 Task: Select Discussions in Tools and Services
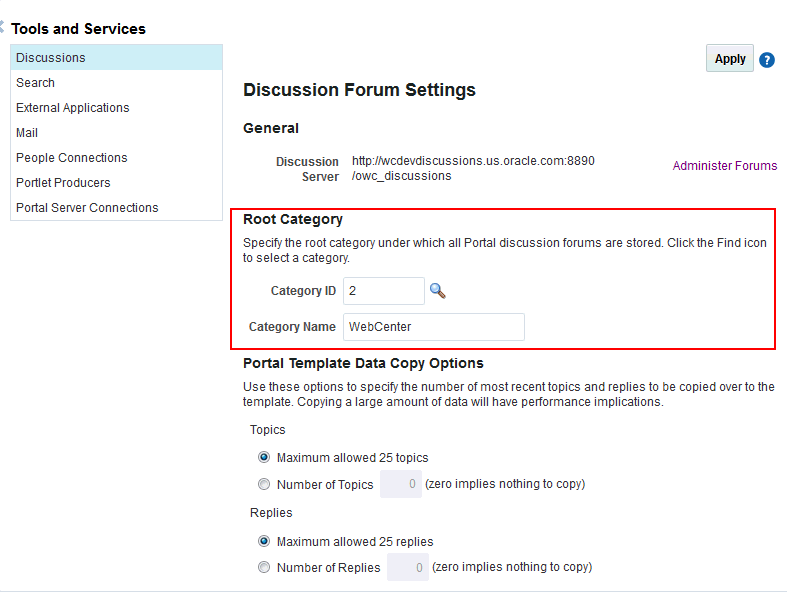pyautogui.click(x=116, y=57)
